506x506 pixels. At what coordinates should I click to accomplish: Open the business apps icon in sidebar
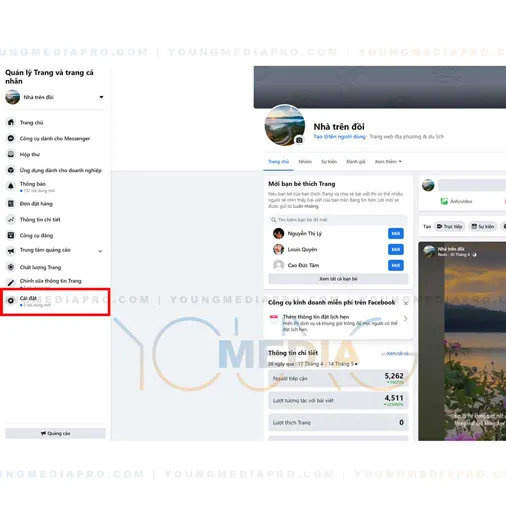(x=11, y=170)
